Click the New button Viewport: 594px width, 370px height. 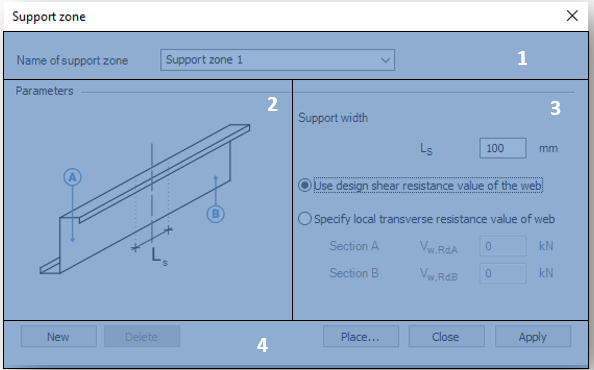[59, 336]
